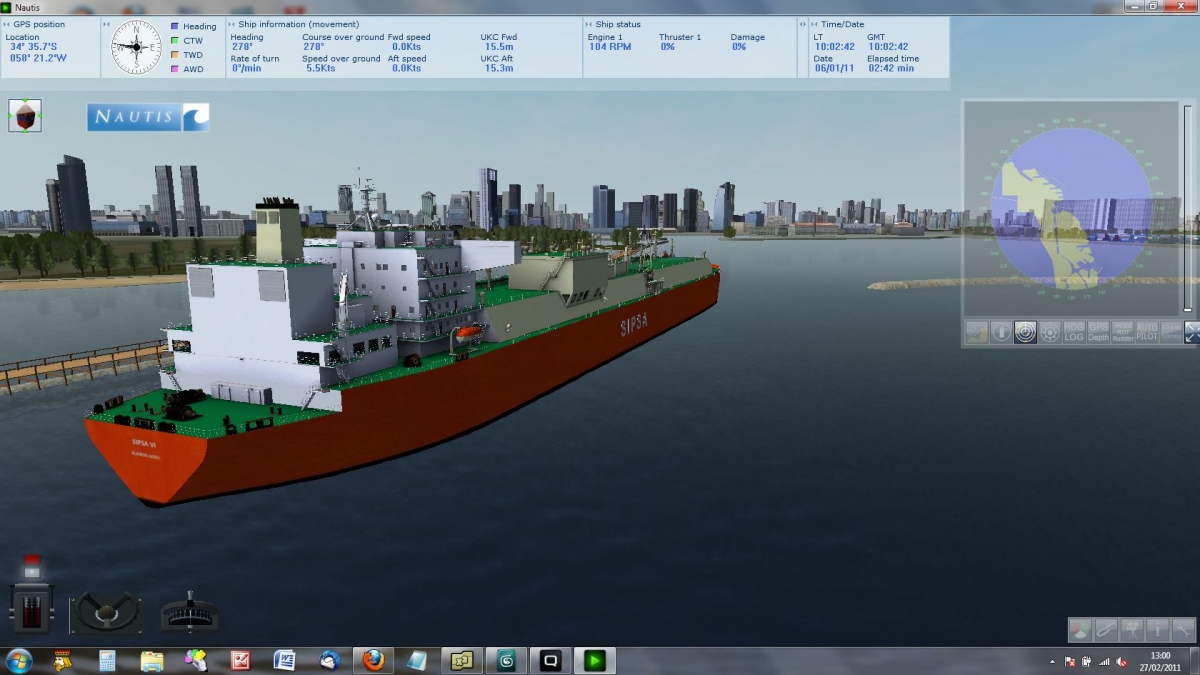Image resolution: width=1200 pixels, height=675 pixels.
Task: Toggle the Head ROT Rudder panel
Action: coord(1122,333)
